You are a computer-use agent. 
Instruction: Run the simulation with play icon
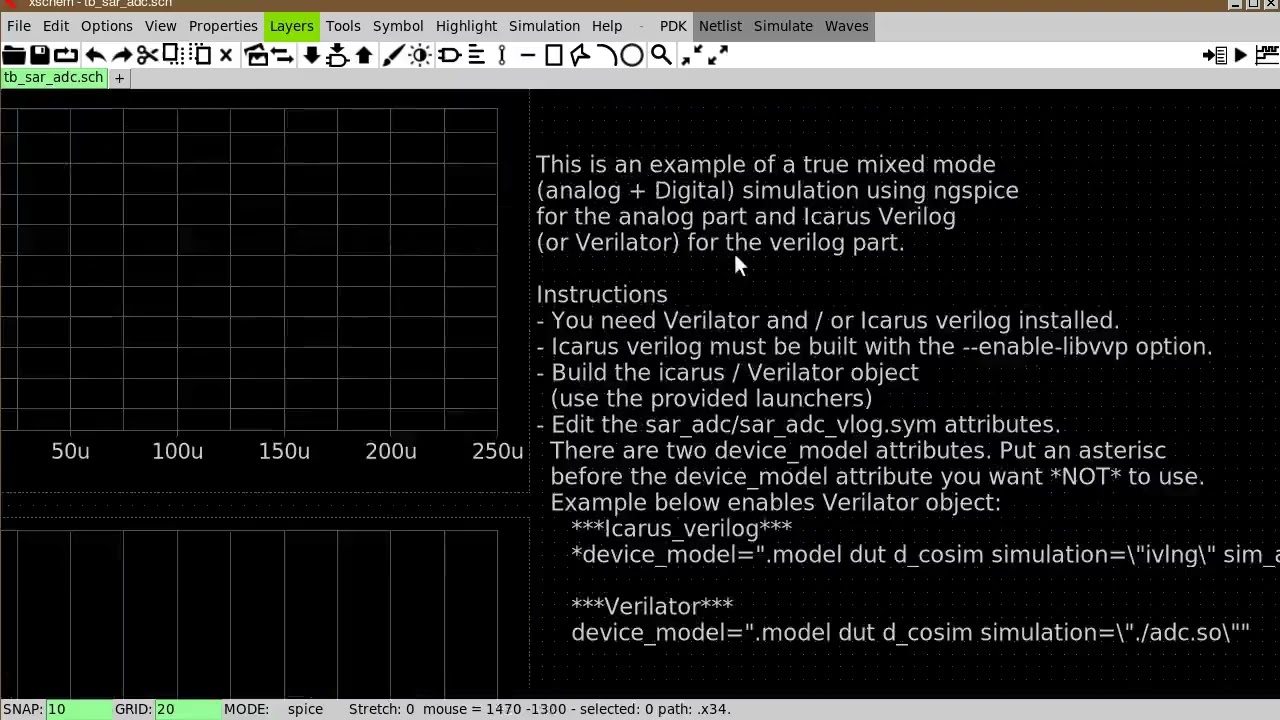1241,55
